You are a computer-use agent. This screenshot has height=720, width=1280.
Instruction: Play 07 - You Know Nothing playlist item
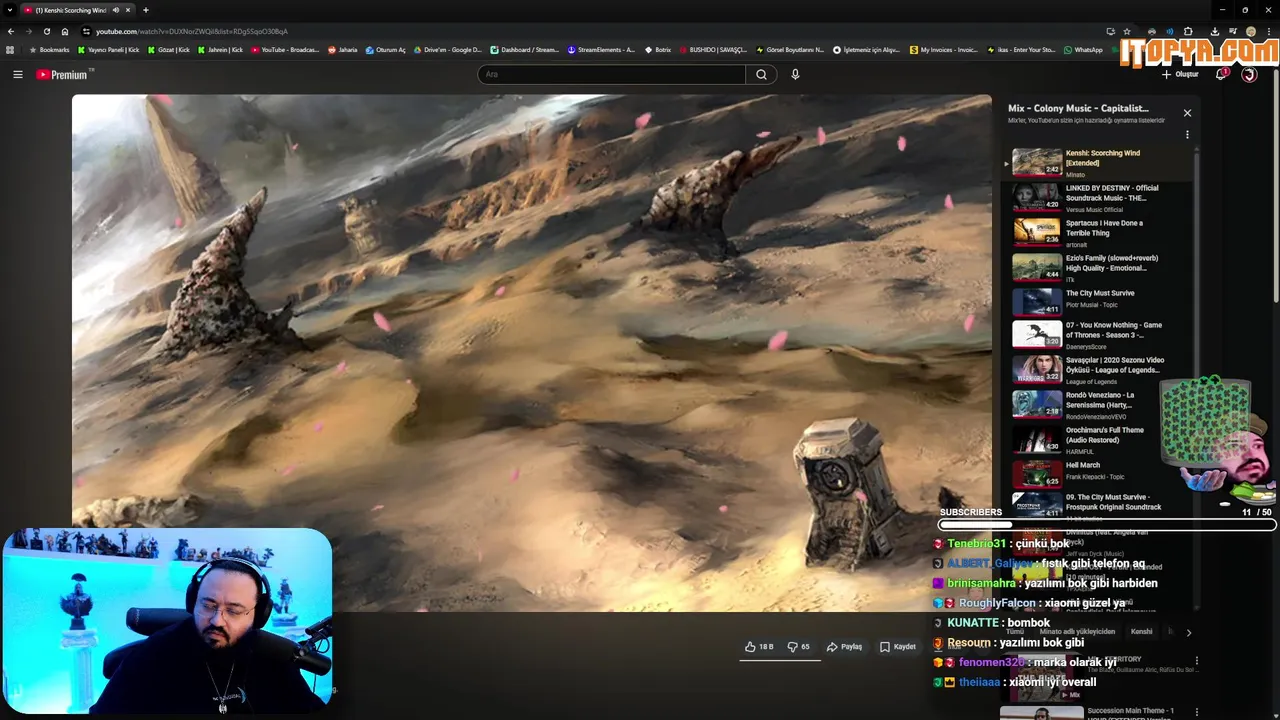[1098, 335]
